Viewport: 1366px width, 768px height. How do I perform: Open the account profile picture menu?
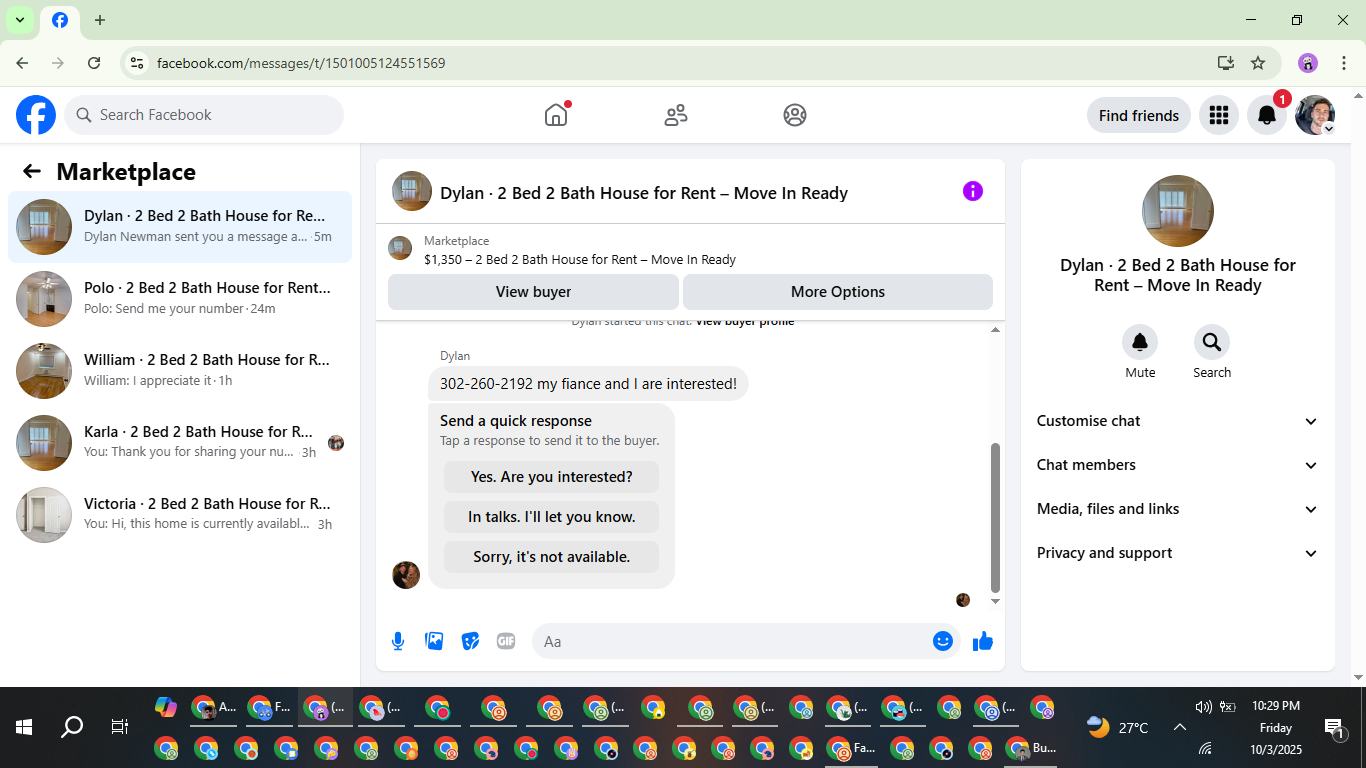(1315, 115)
